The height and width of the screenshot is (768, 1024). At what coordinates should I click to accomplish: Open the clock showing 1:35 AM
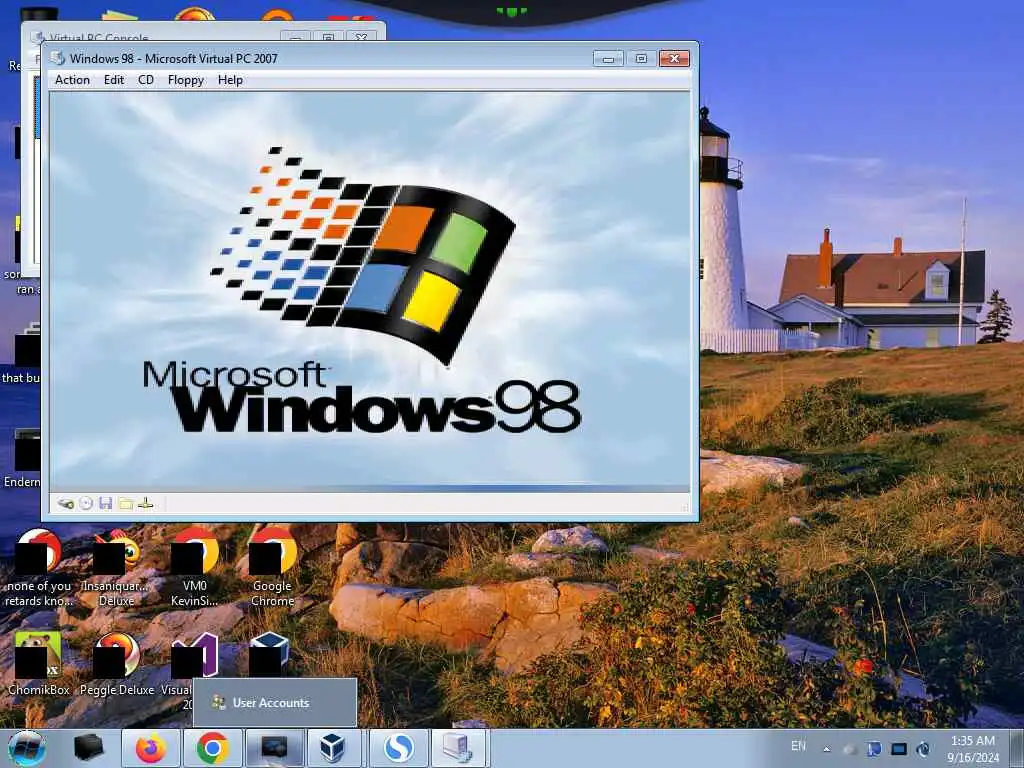point(973,749)
